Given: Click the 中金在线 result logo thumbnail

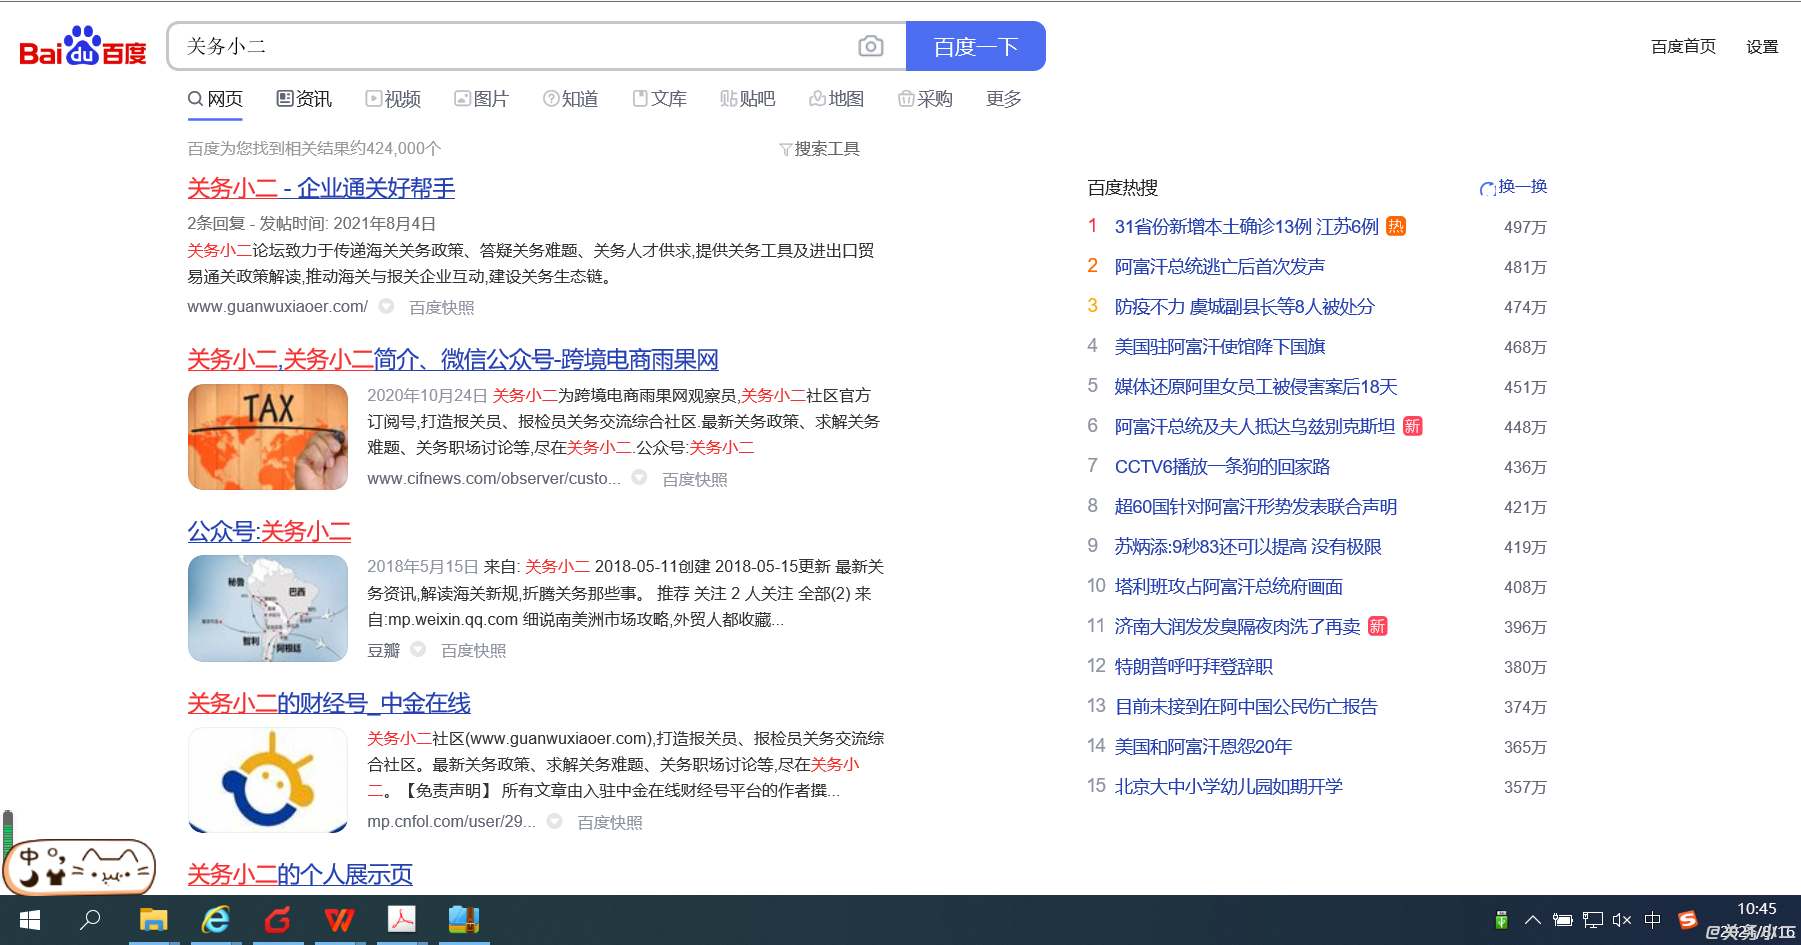Looking at the screenshot, I should point(268,780).
